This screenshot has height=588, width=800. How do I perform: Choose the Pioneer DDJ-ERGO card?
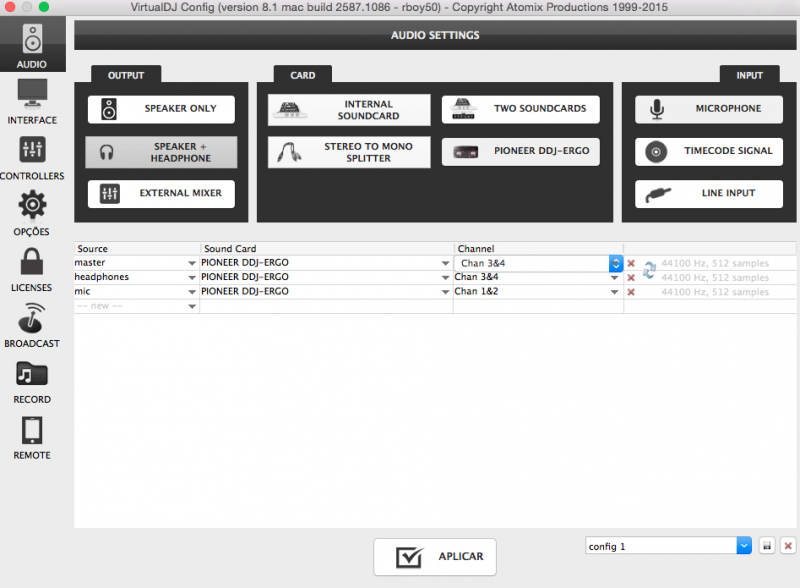tap(520, 152)
